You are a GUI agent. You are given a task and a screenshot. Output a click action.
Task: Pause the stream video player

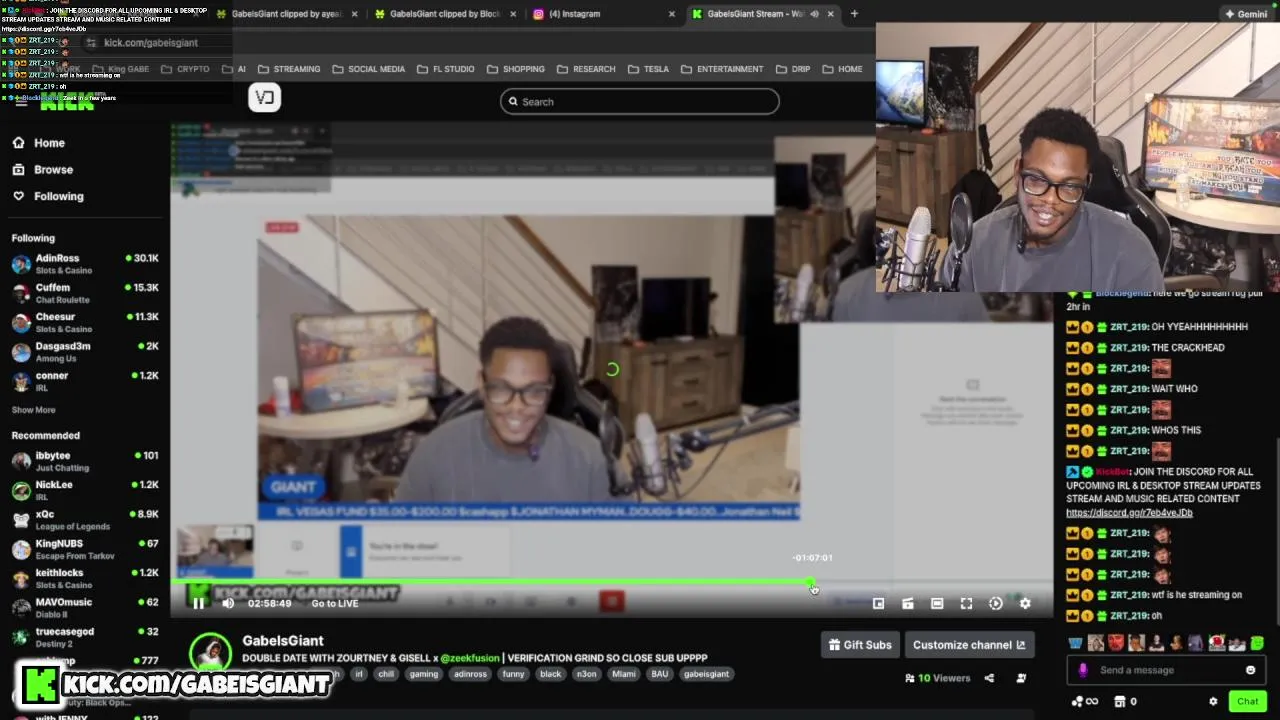click(x=198, y=603)
